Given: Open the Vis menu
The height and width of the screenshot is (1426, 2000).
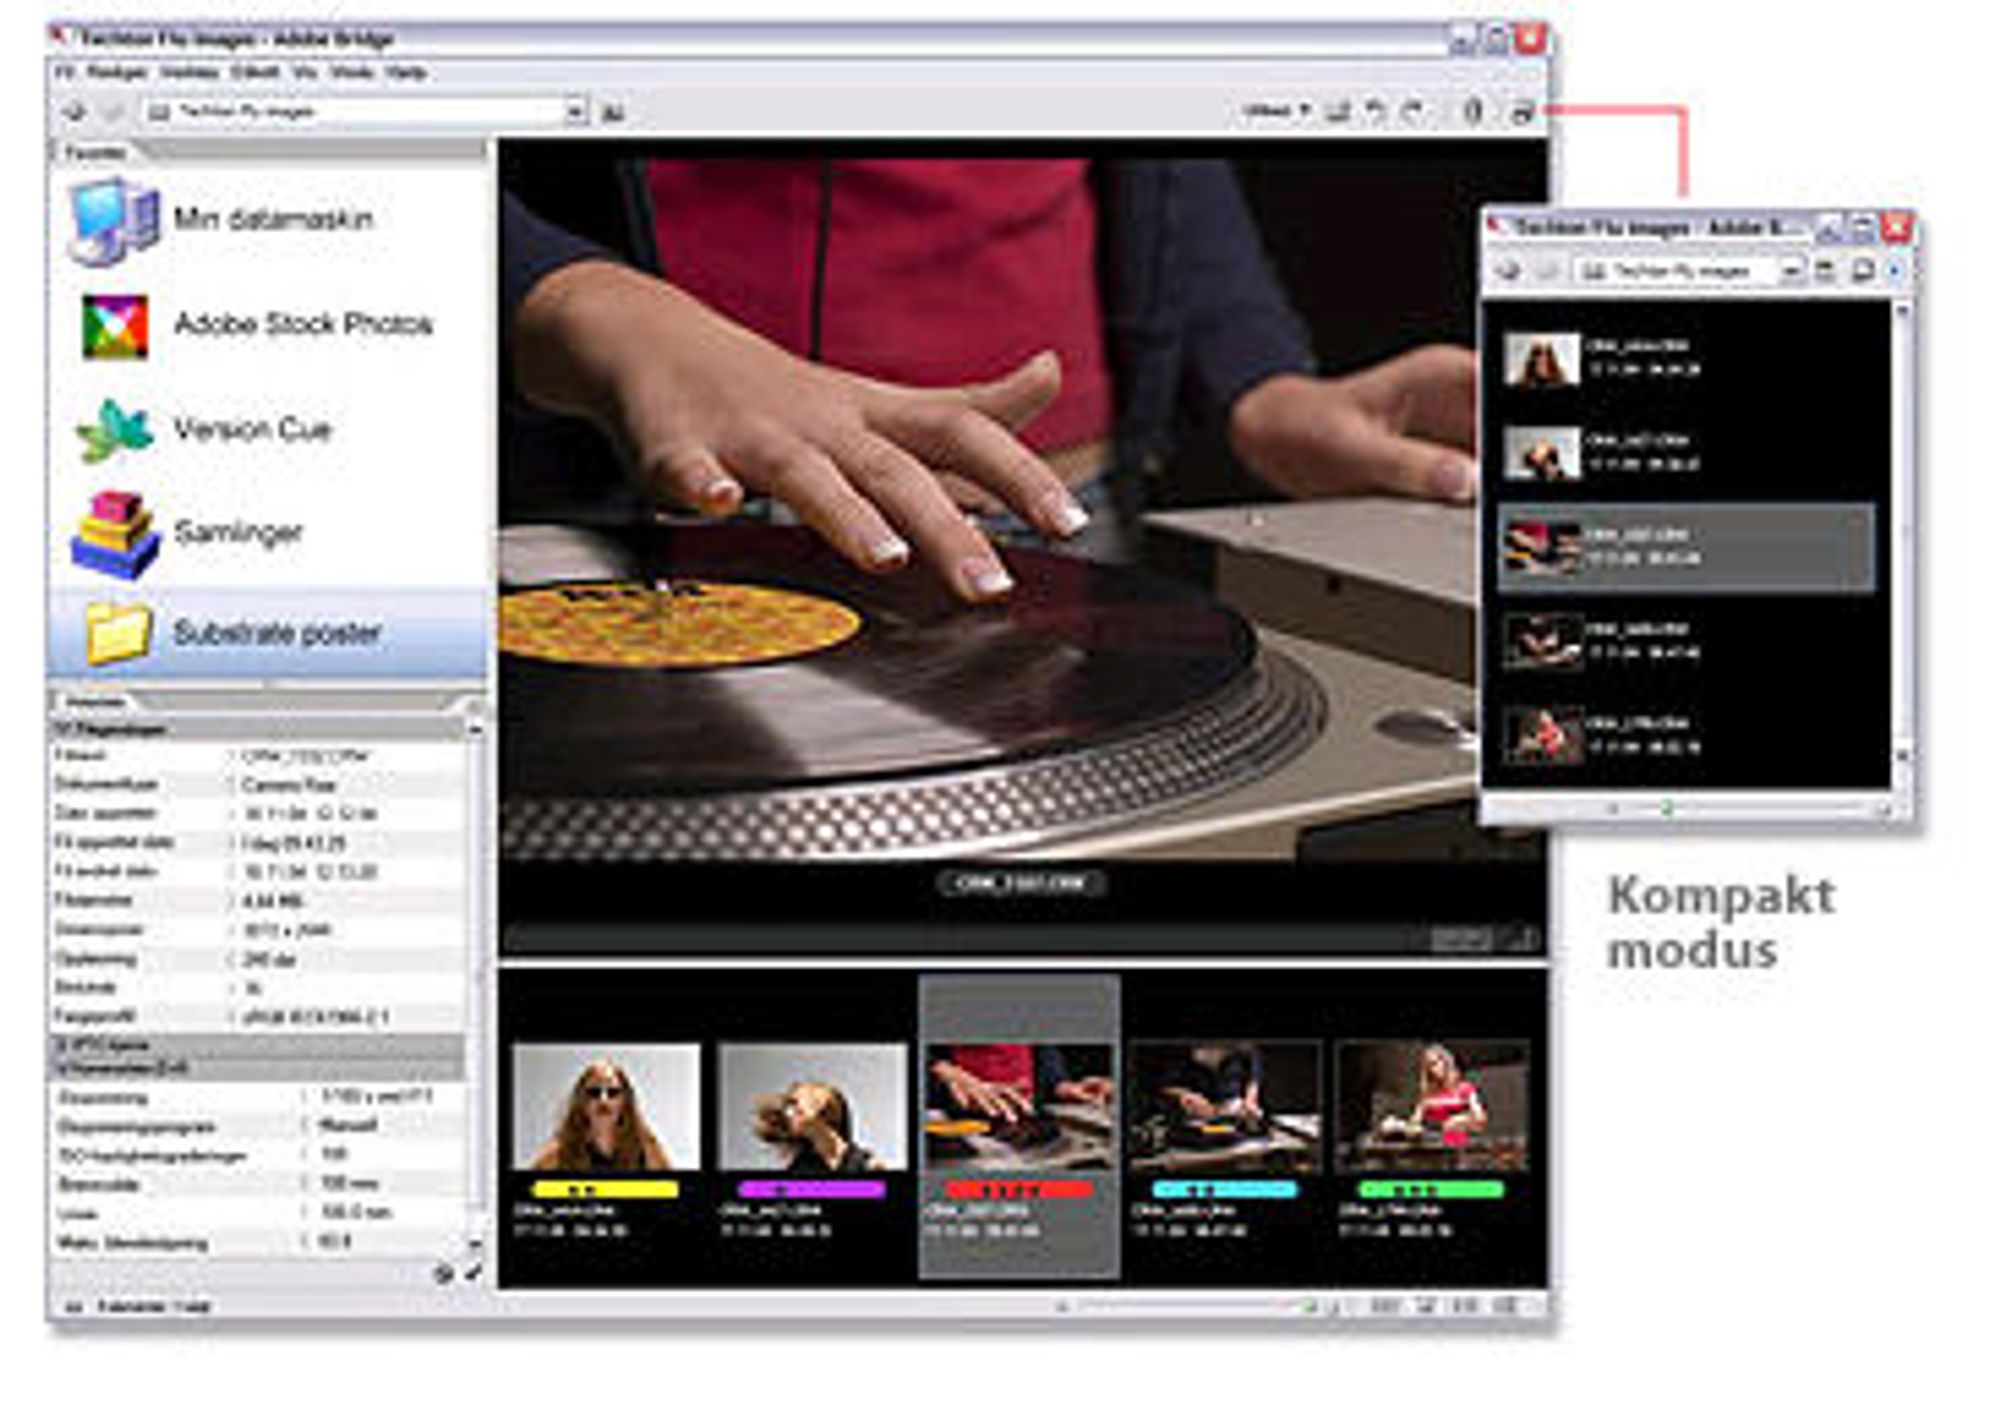Looking at the screenshot, I should (x=305, y=72).
